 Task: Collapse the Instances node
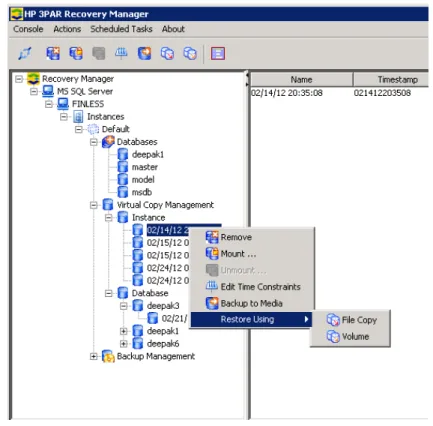coord(64,117)
